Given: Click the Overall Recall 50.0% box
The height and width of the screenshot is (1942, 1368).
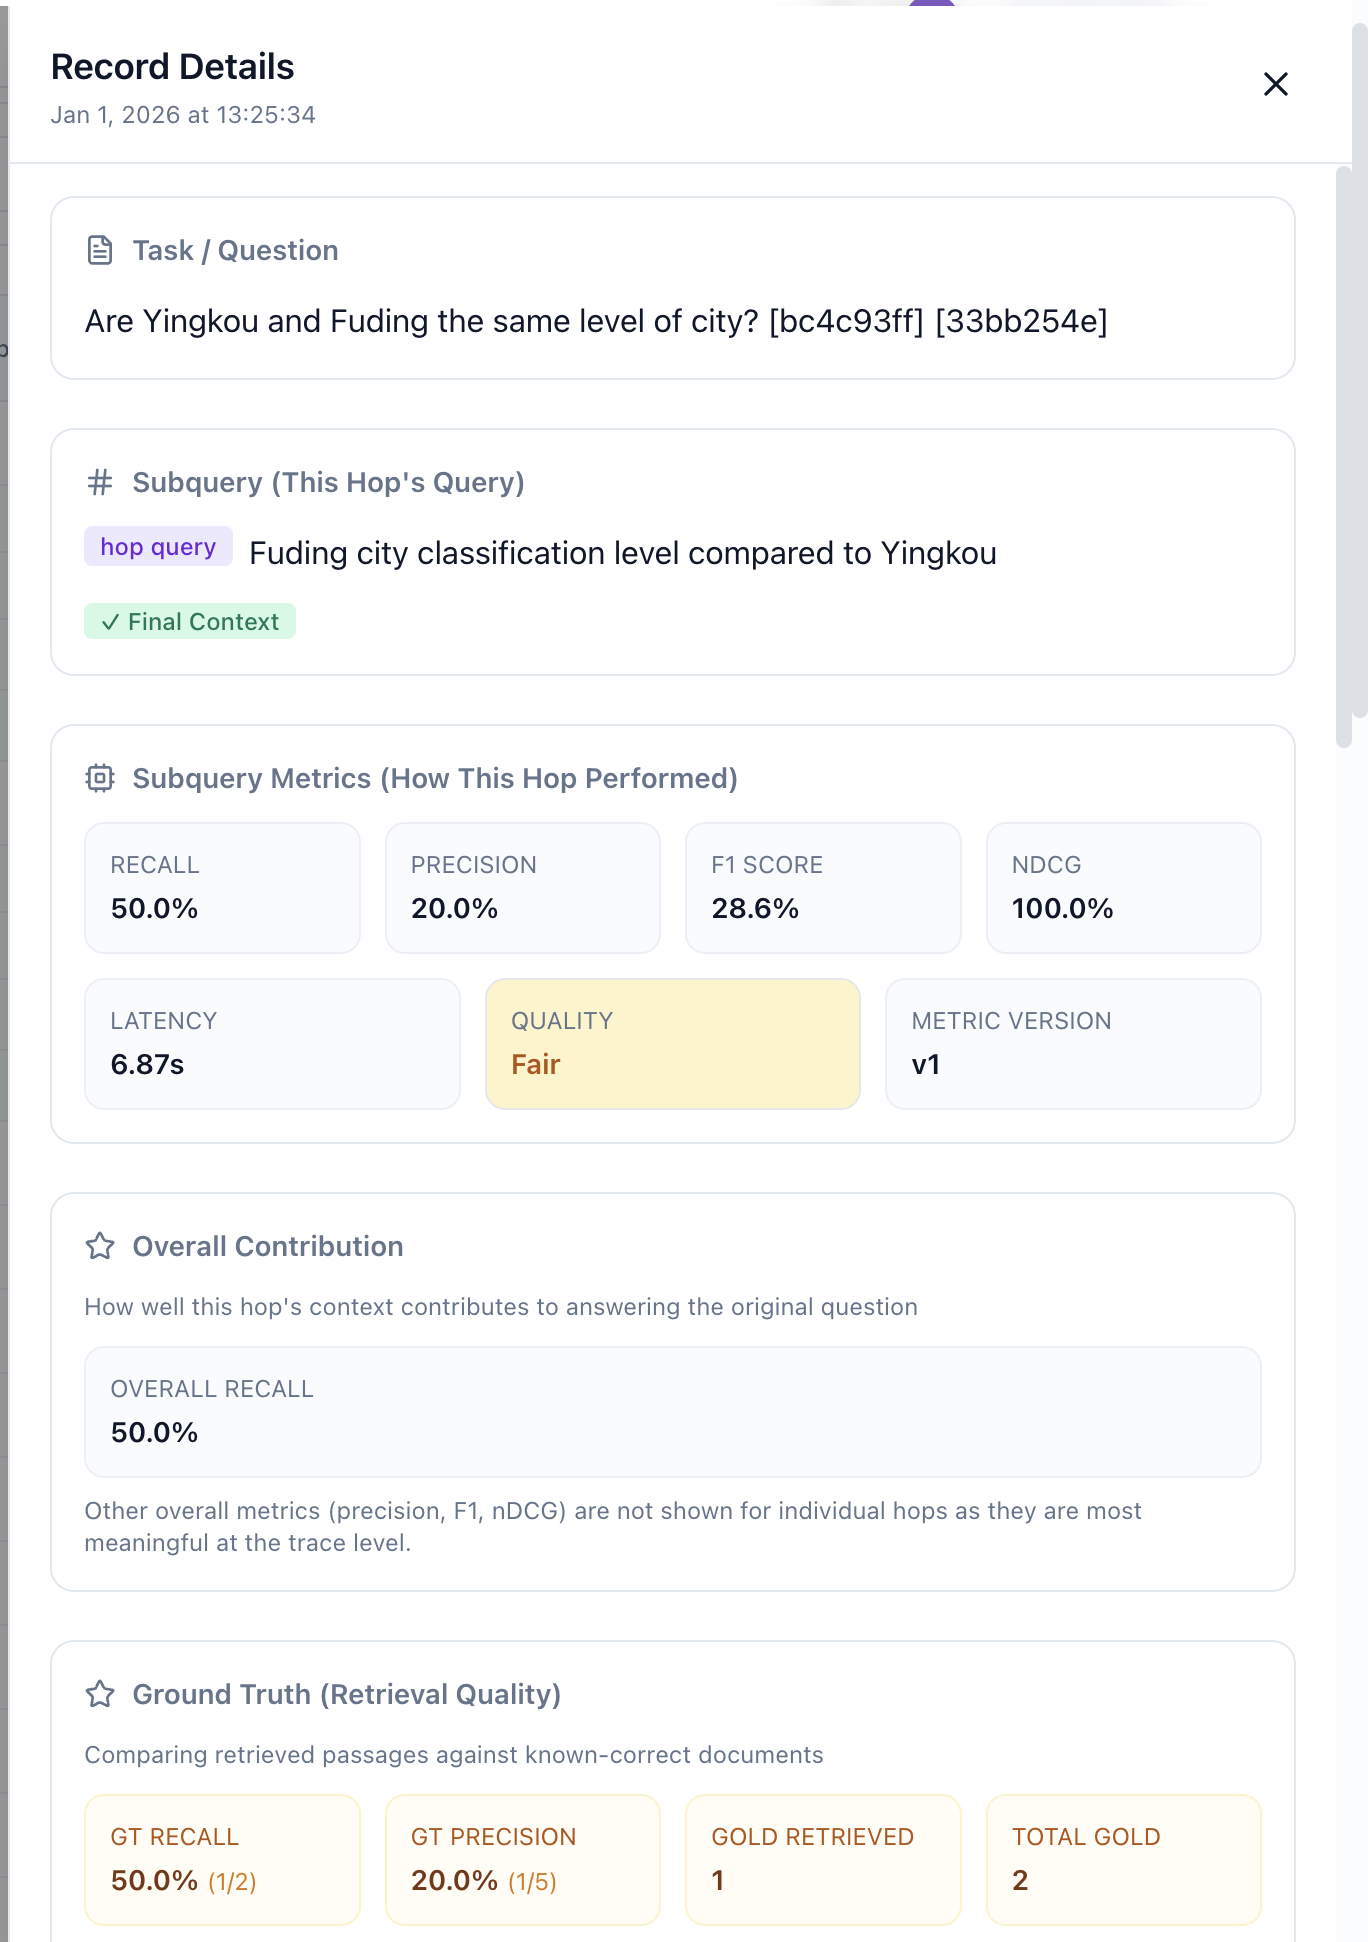Looking at the screenshot, I should click(672, 1411).
